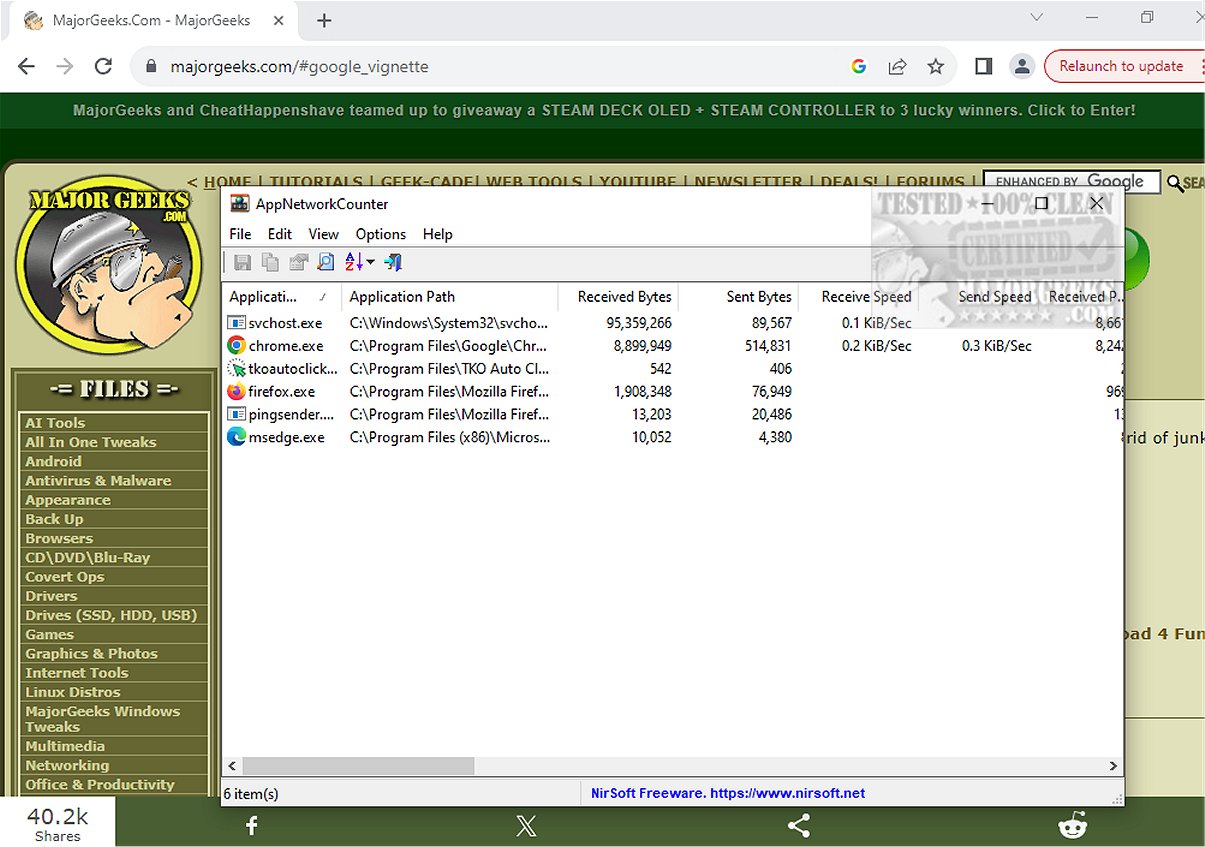Click the share page icon in address bar
Image resolution: width=1205 pixels, height=847 pixels.
coord(897,66)
